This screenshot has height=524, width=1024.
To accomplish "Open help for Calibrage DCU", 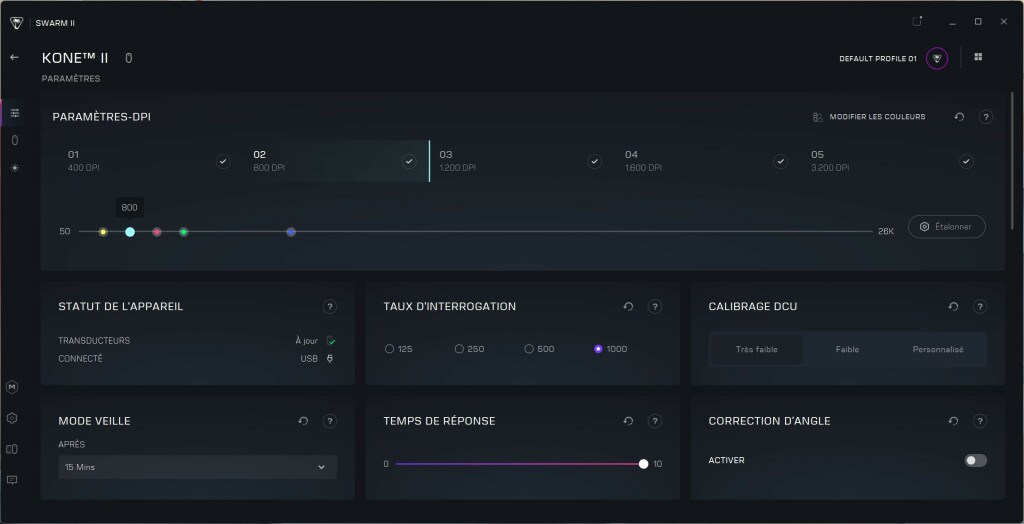I will click(x=980, y=306).
